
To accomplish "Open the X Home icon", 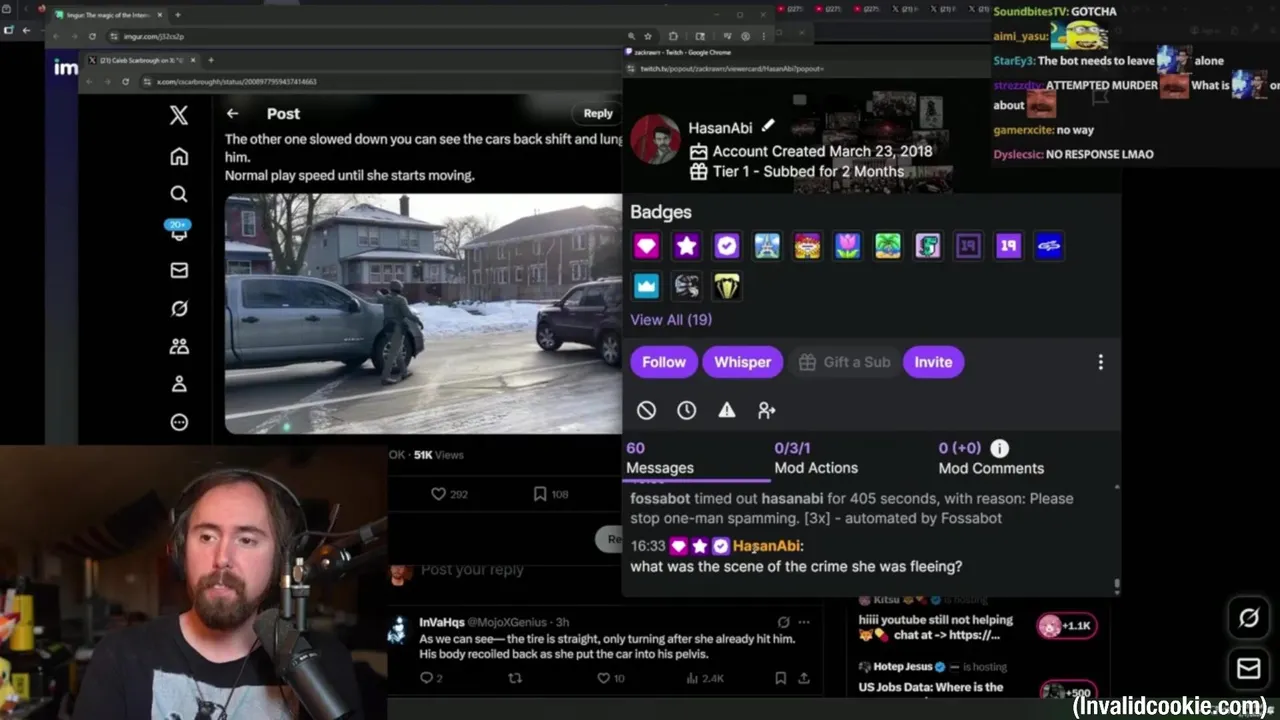I will pos(179,156).
